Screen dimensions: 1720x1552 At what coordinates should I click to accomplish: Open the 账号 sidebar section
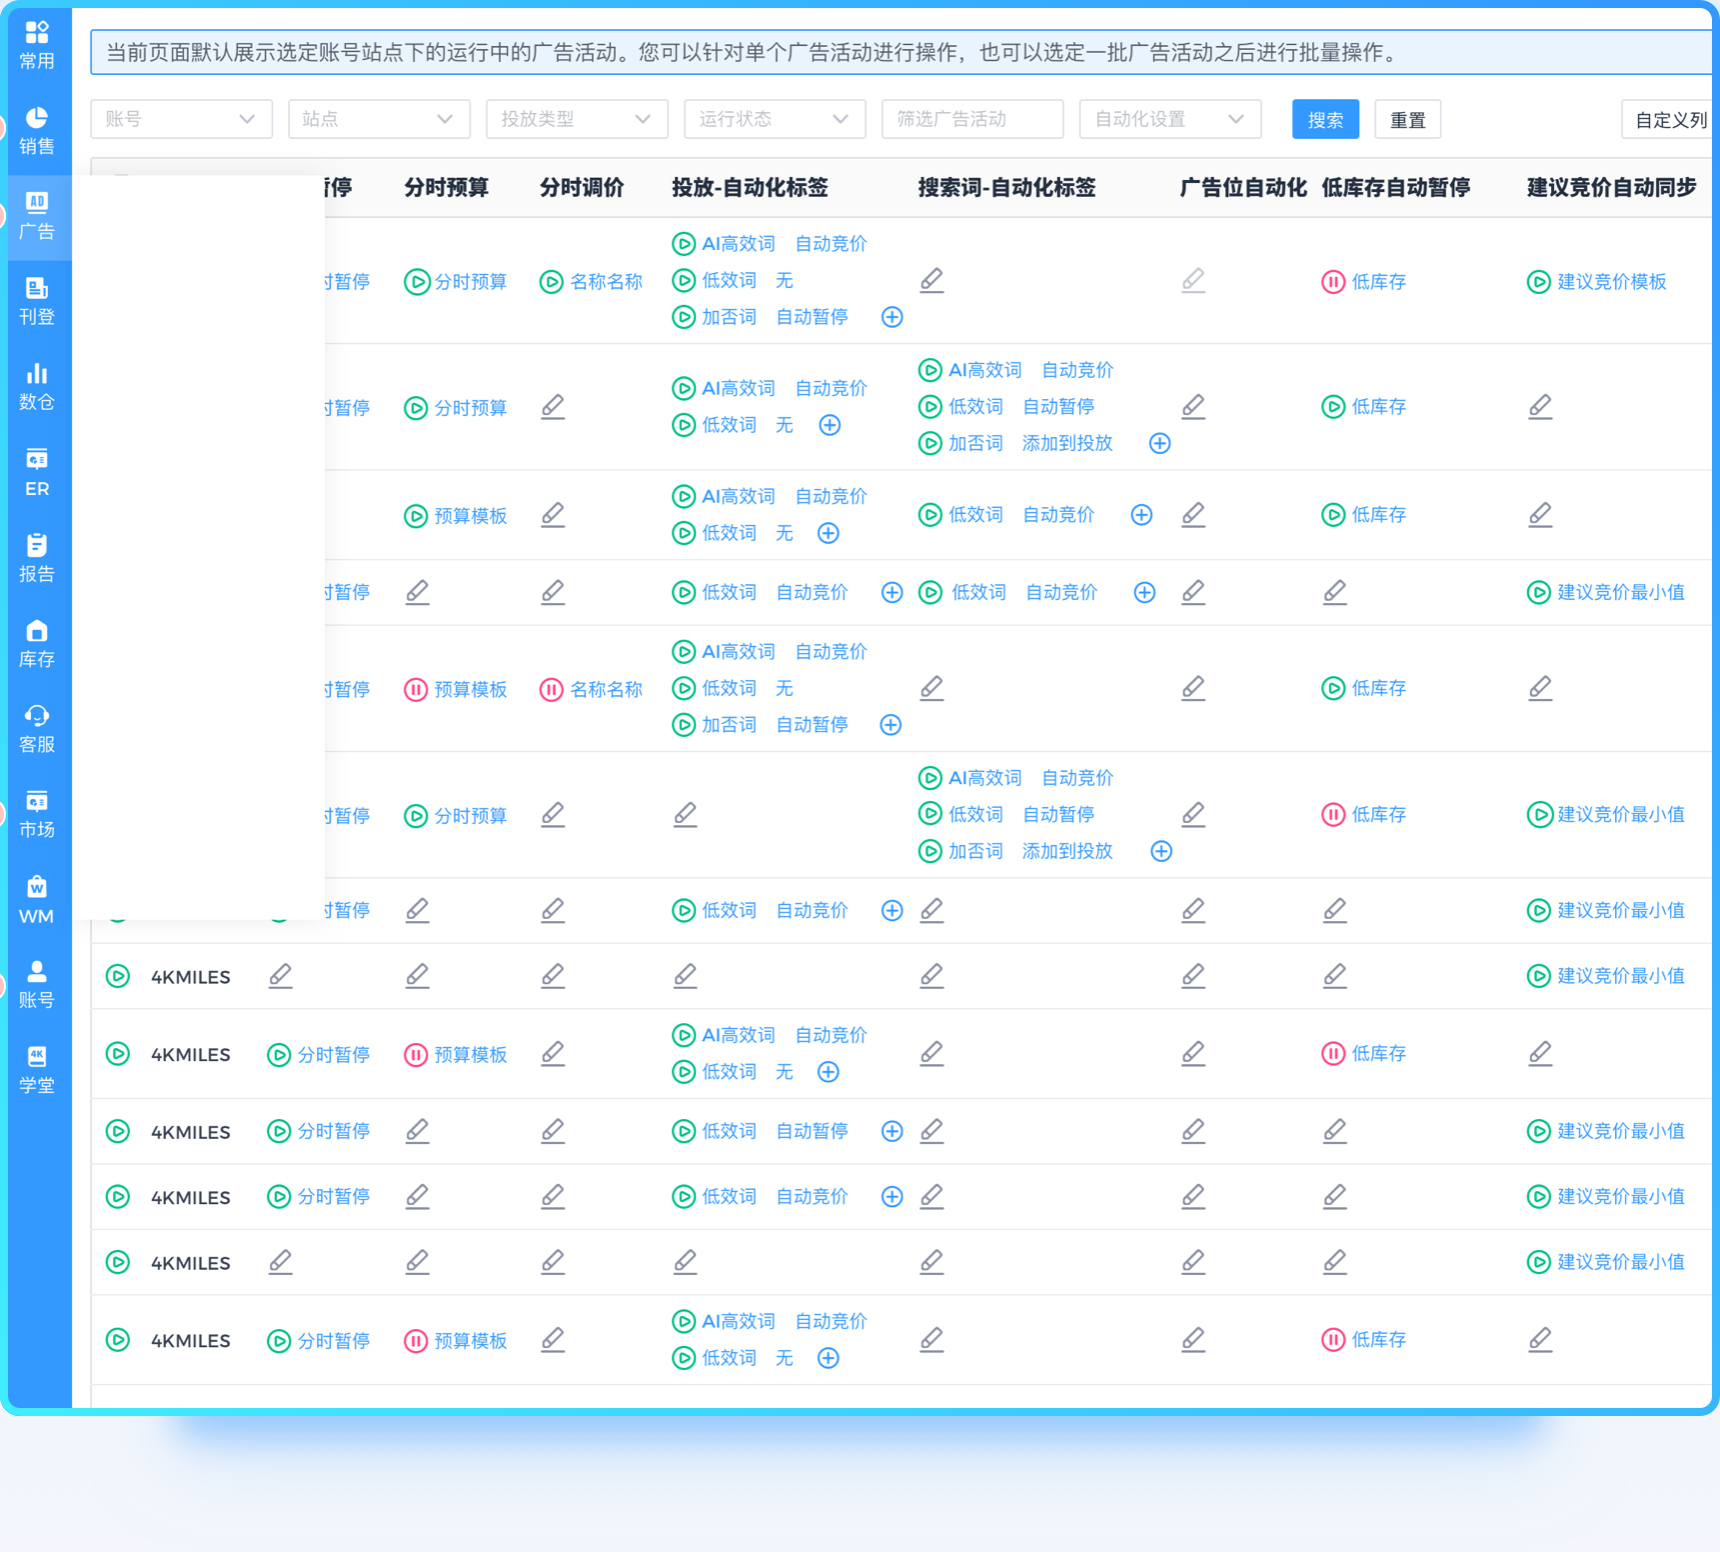37,985
